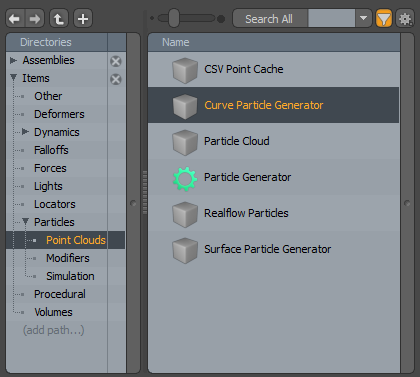
Task: Select the Modifiers tree item
Action: coord(68,258)
